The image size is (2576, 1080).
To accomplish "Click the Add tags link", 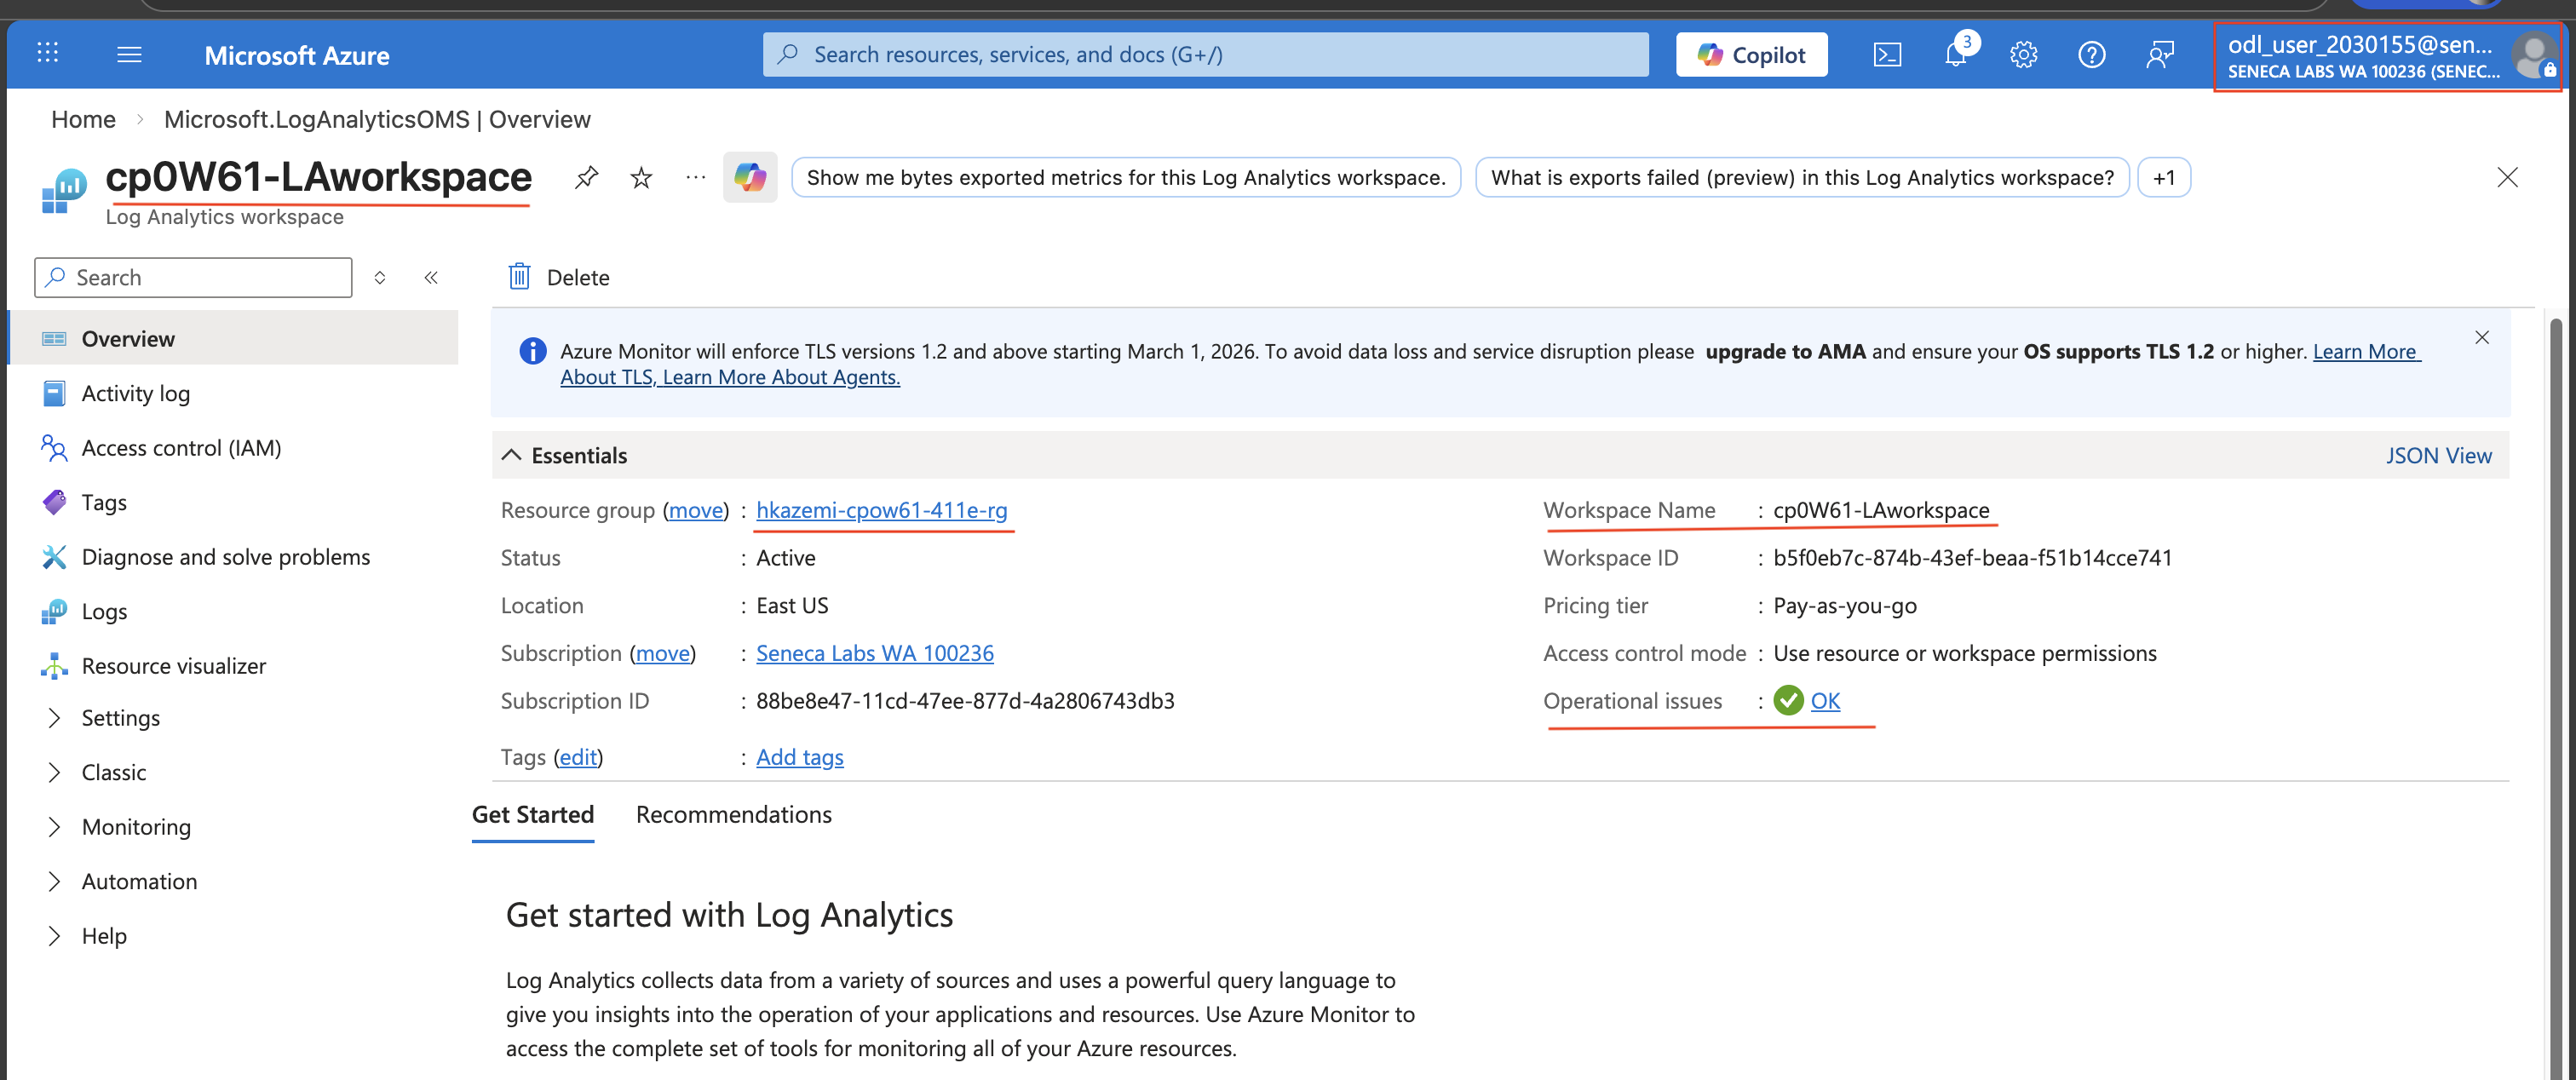I will tap(800, 757).
